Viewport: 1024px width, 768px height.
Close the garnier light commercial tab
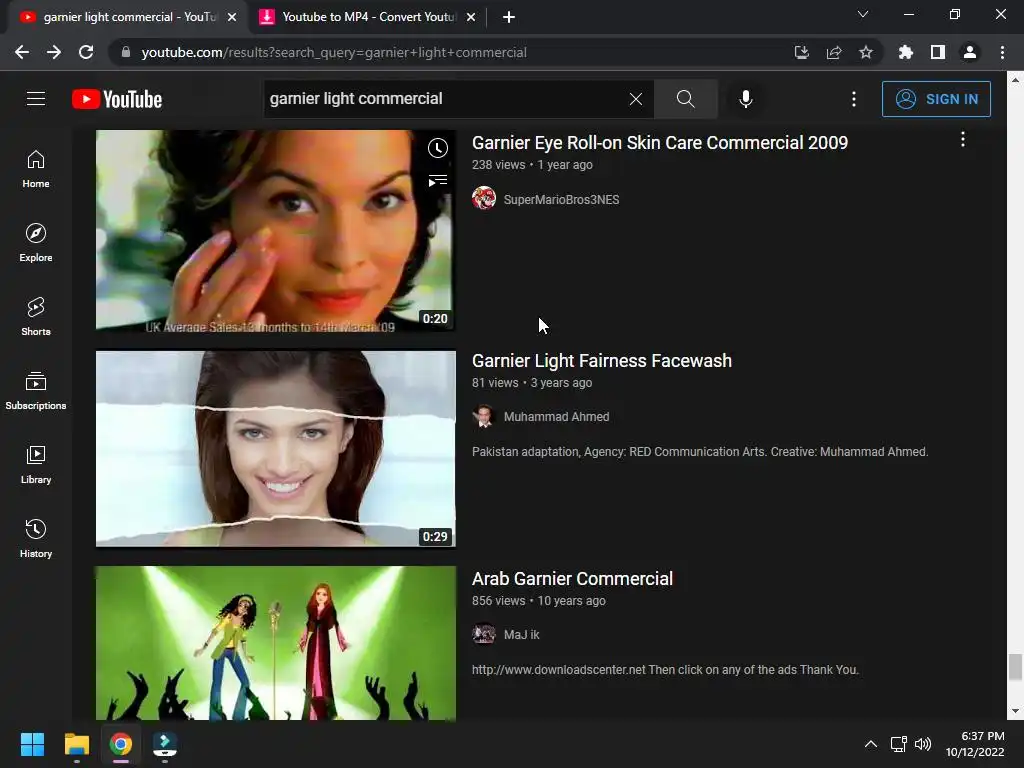click(232, 17)
